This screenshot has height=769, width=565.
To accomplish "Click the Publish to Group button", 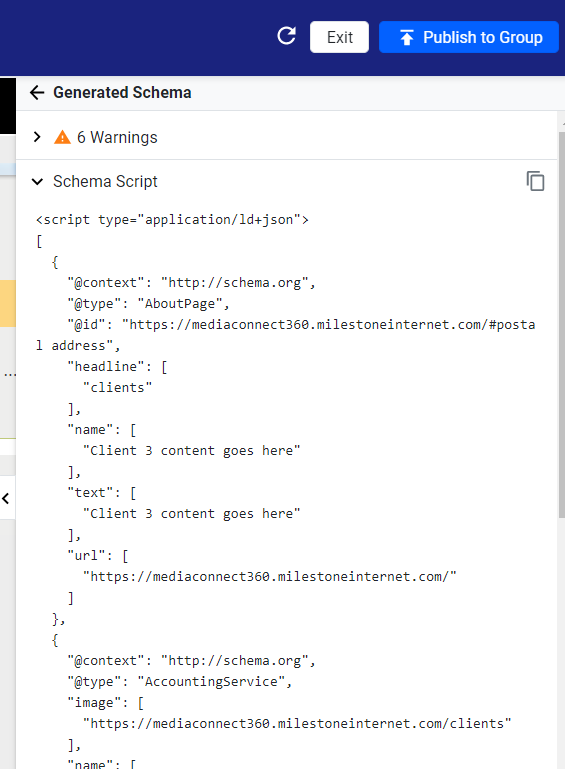I will (x=468, y=37).
